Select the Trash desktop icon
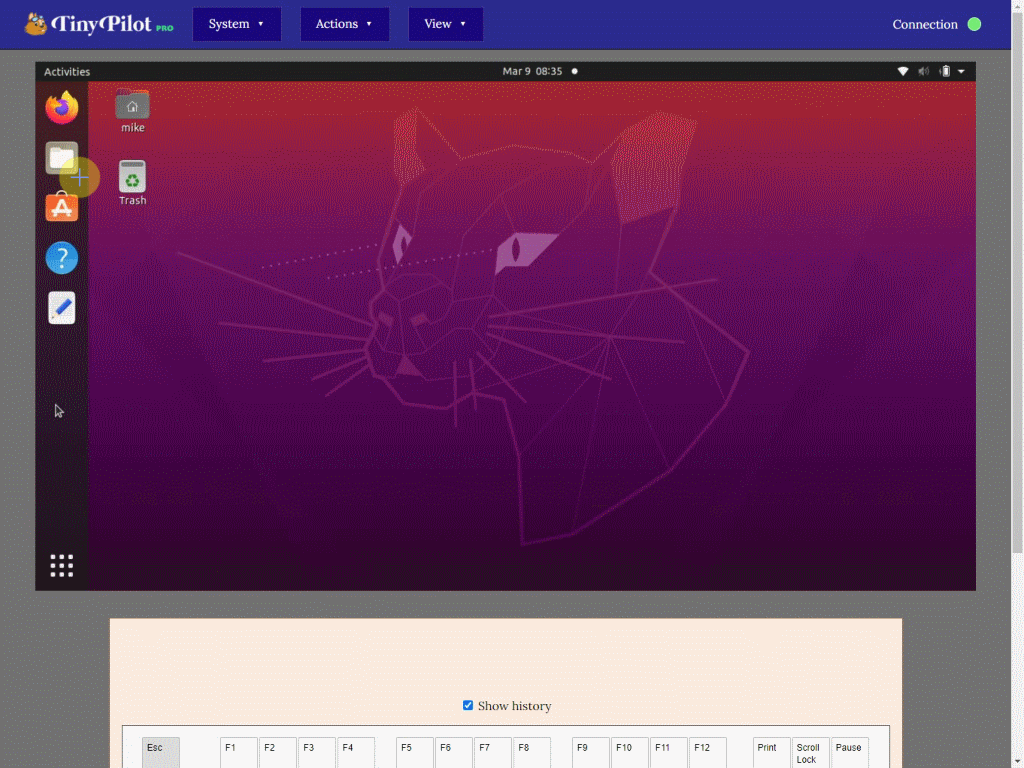This screenshot has height=768, width=1024. [x=132, y=183]
